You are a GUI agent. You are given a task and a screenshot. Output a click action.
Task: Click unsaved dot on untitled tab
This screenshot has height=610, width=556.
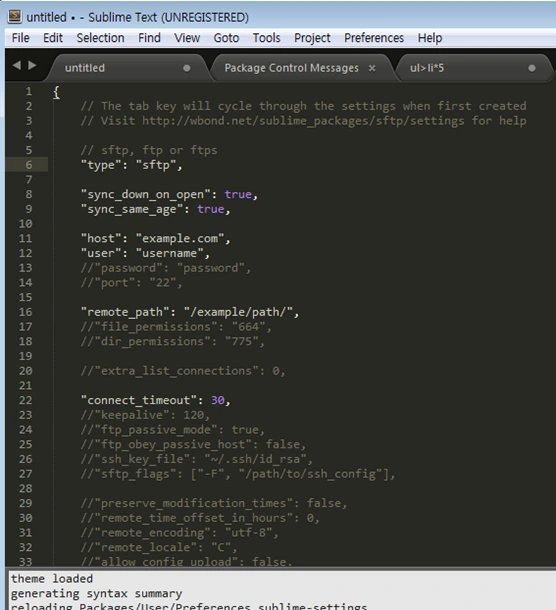coord(187,68)
